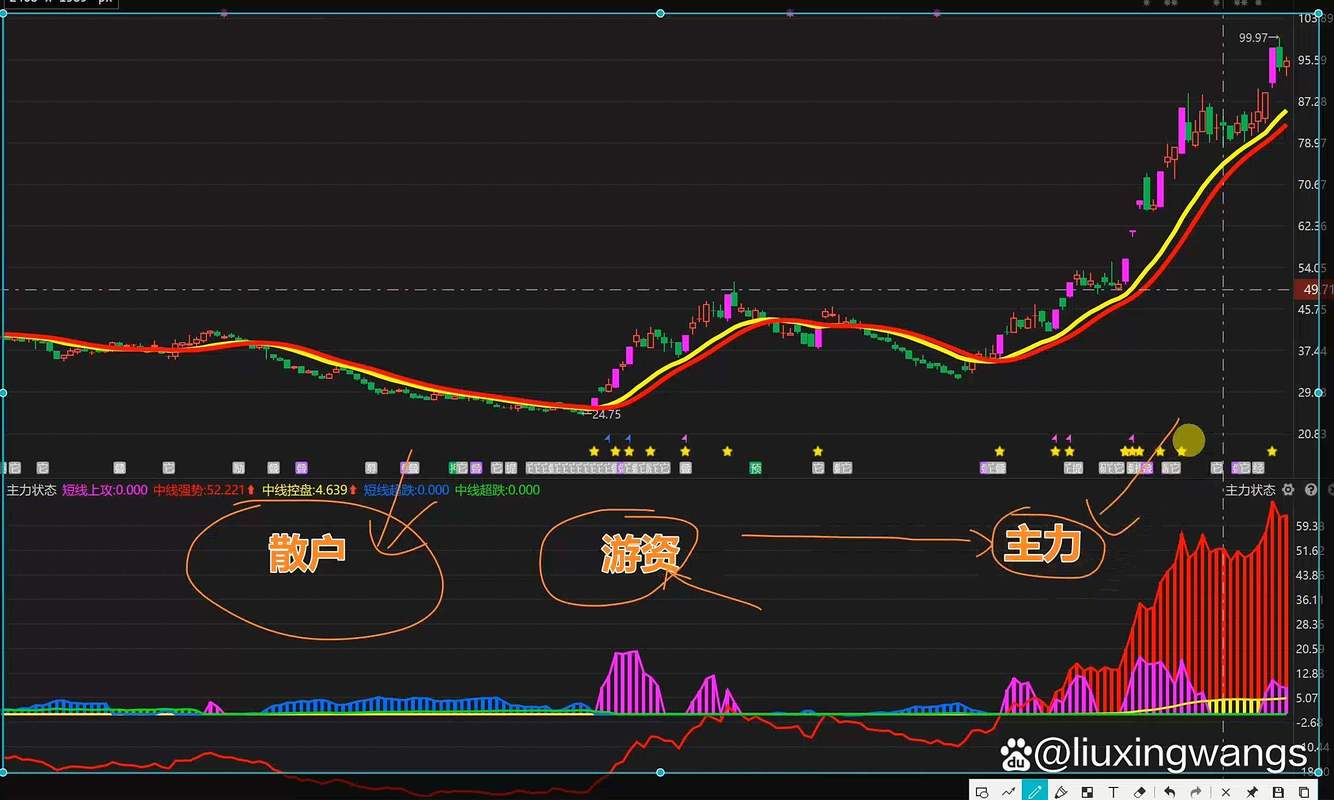This screenshot has width=1334, height=800.
Task: Open the indicator help question icon
Action: click(x=1310, y=490)
